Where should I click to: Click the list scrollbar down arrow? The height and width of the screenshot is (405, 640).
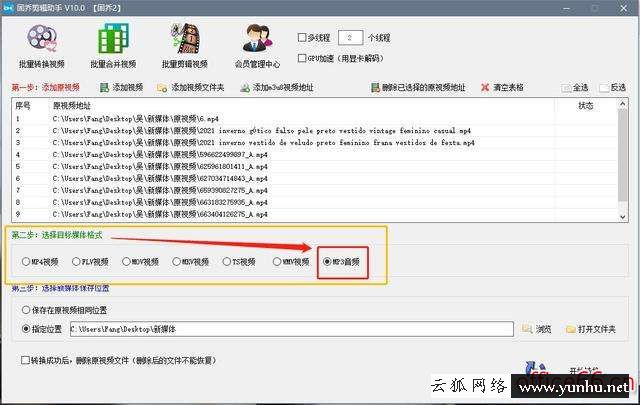point(623,217)
